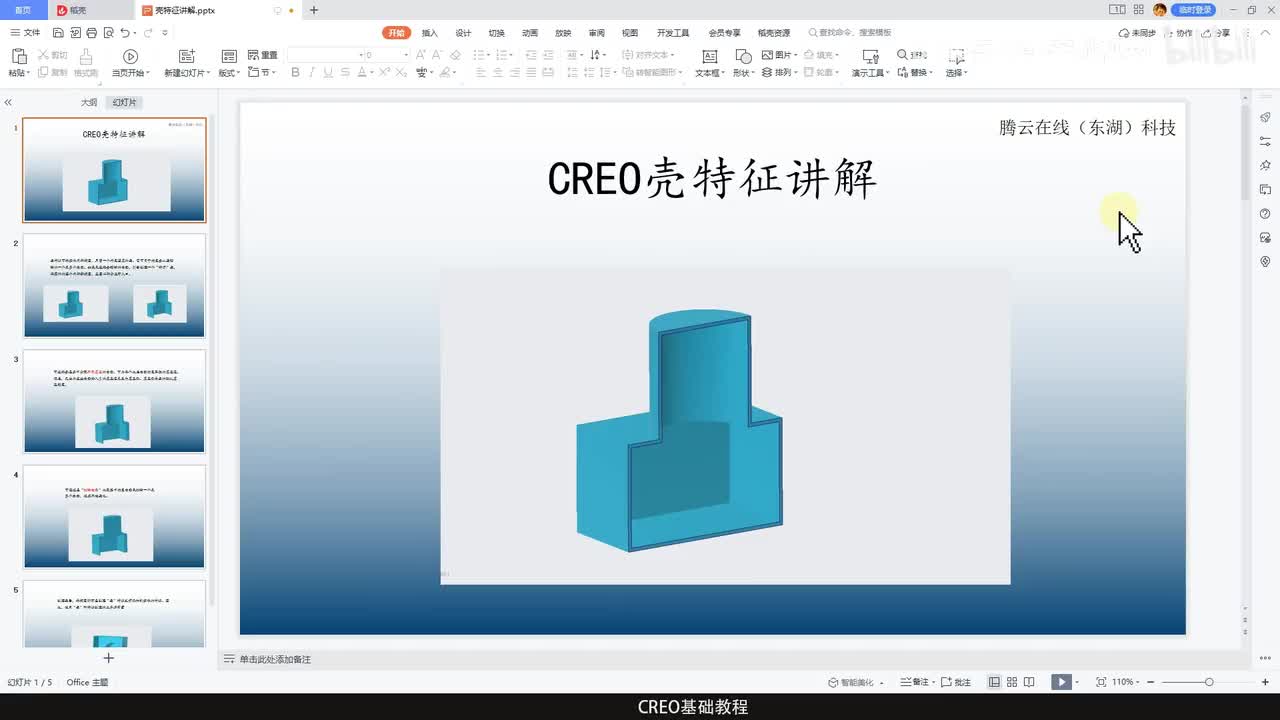Select slide 4 thumbnail

click(x=115, y=516)
